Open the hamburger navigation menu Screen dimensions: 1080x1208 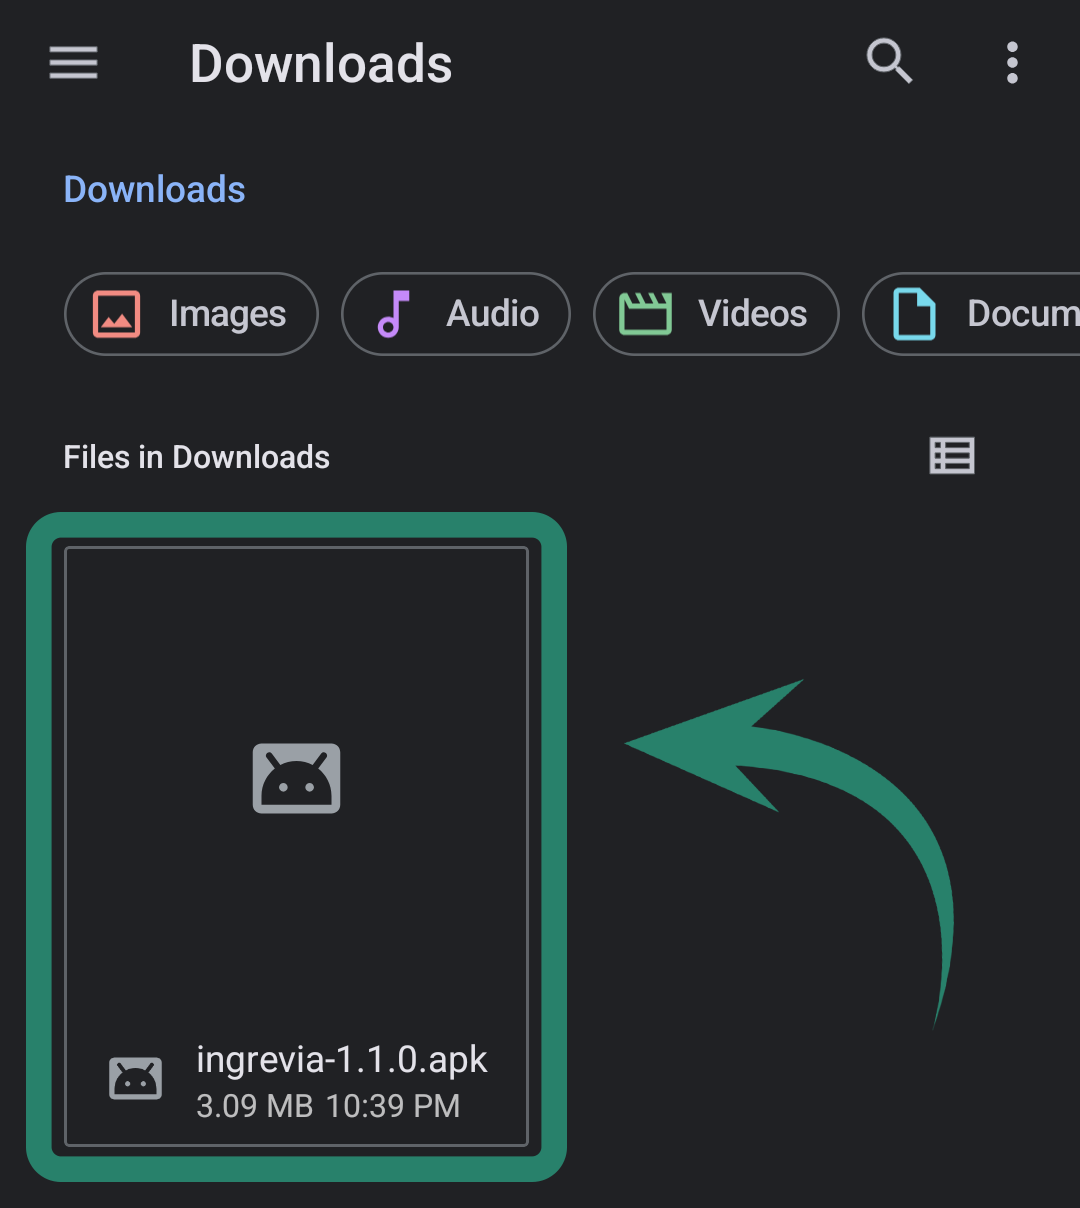[74, 63]
